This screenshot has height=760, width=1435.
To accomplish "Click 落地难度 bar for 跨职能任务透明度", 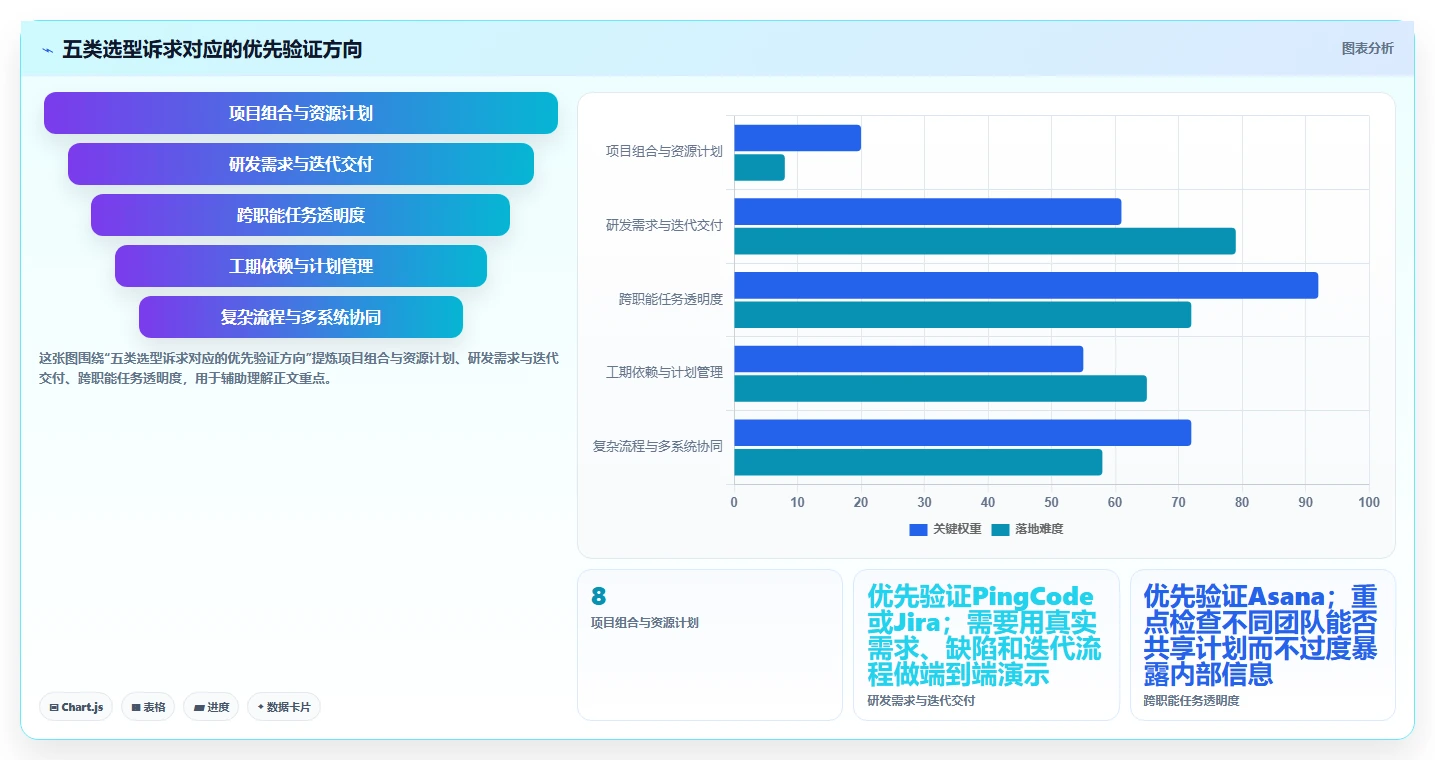I will pyautogui.click(x=962, y=314).
